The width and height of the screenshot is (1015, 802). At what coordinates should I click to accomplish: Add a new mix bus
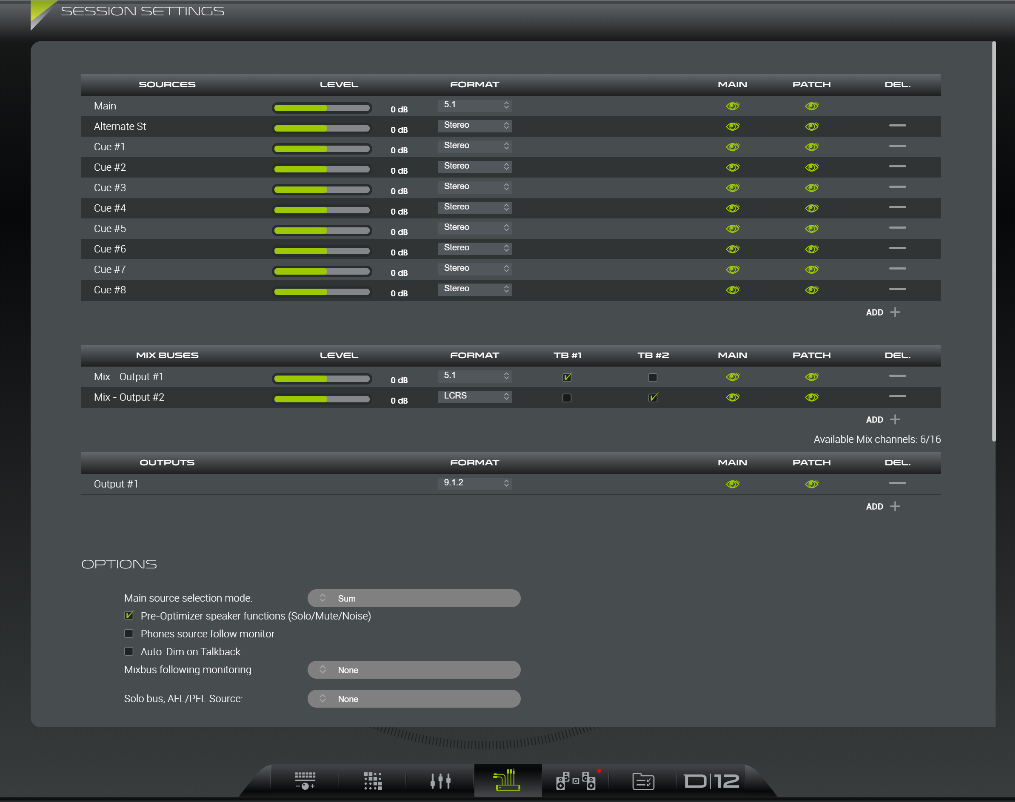(884, 419)
